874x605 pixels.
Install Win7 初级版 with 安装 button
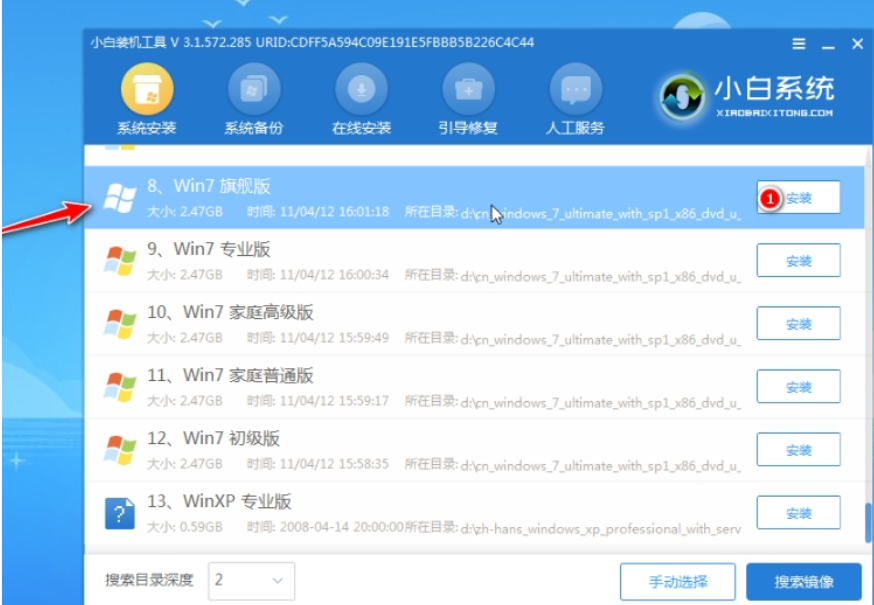click(x=798, y=449)
